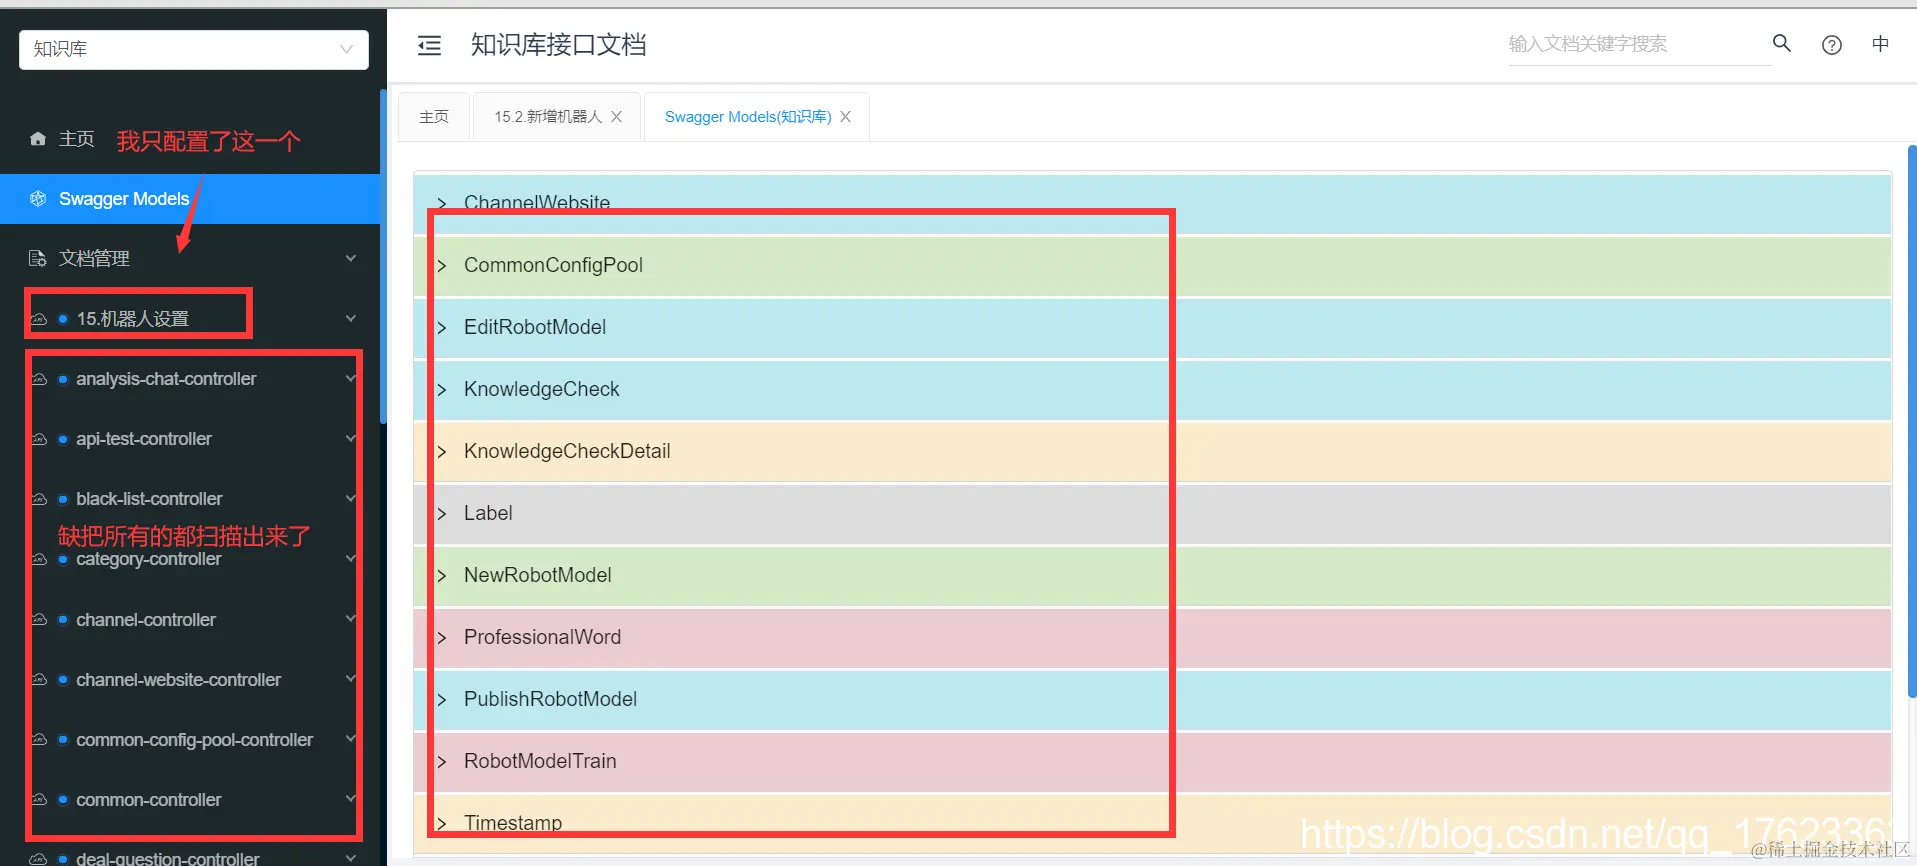Click the icon beside api-test-controller
This screenshot has width=1917, height=866.
point(39,439)
